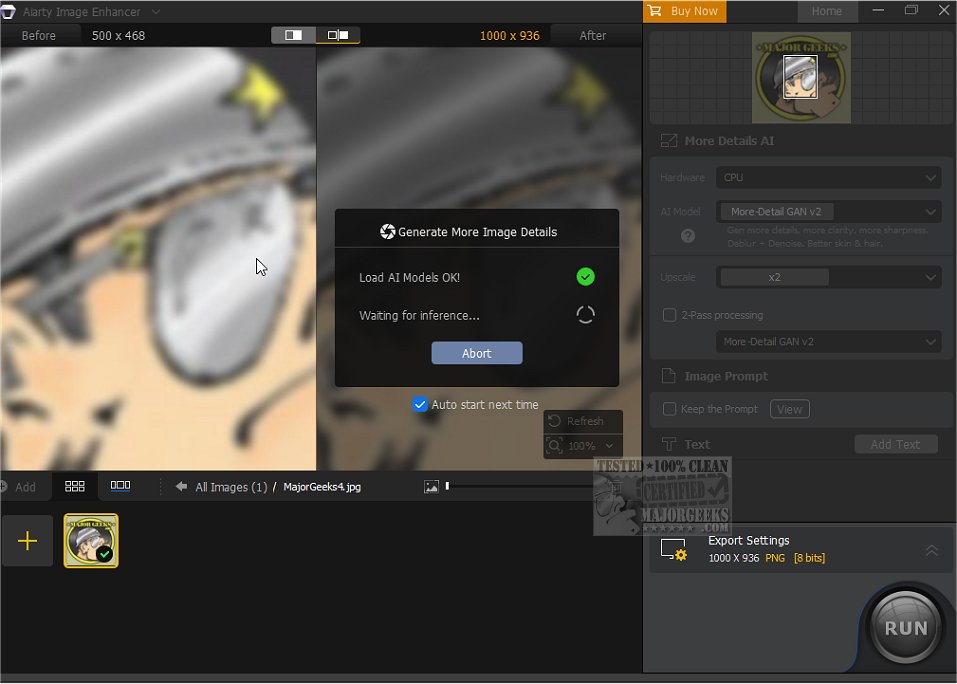Switch to the list view icon
The width and height of the screenshot is (957, 684).
(119, 486)
